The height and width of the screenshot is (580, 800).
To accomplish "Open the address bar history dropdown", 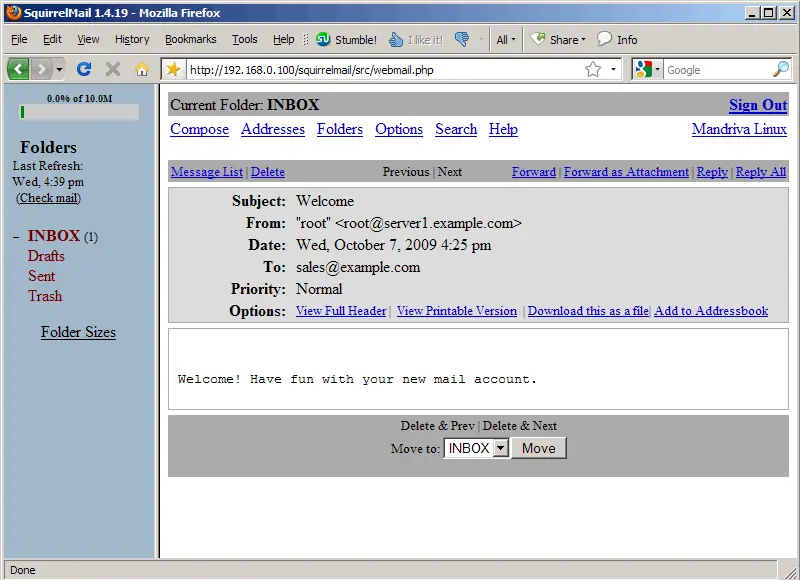I will (x=613, y=69).
